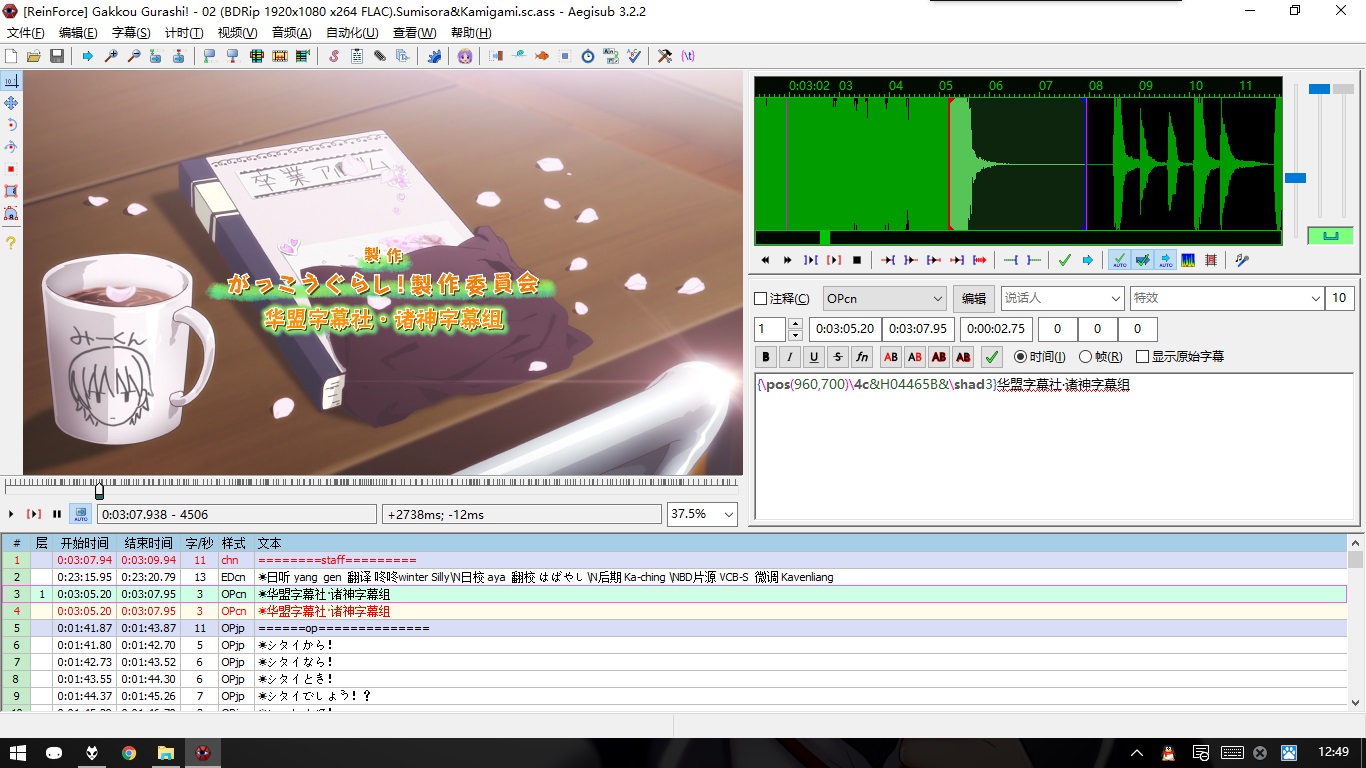Toggle auto go to next line on commit

point(1143,260)
